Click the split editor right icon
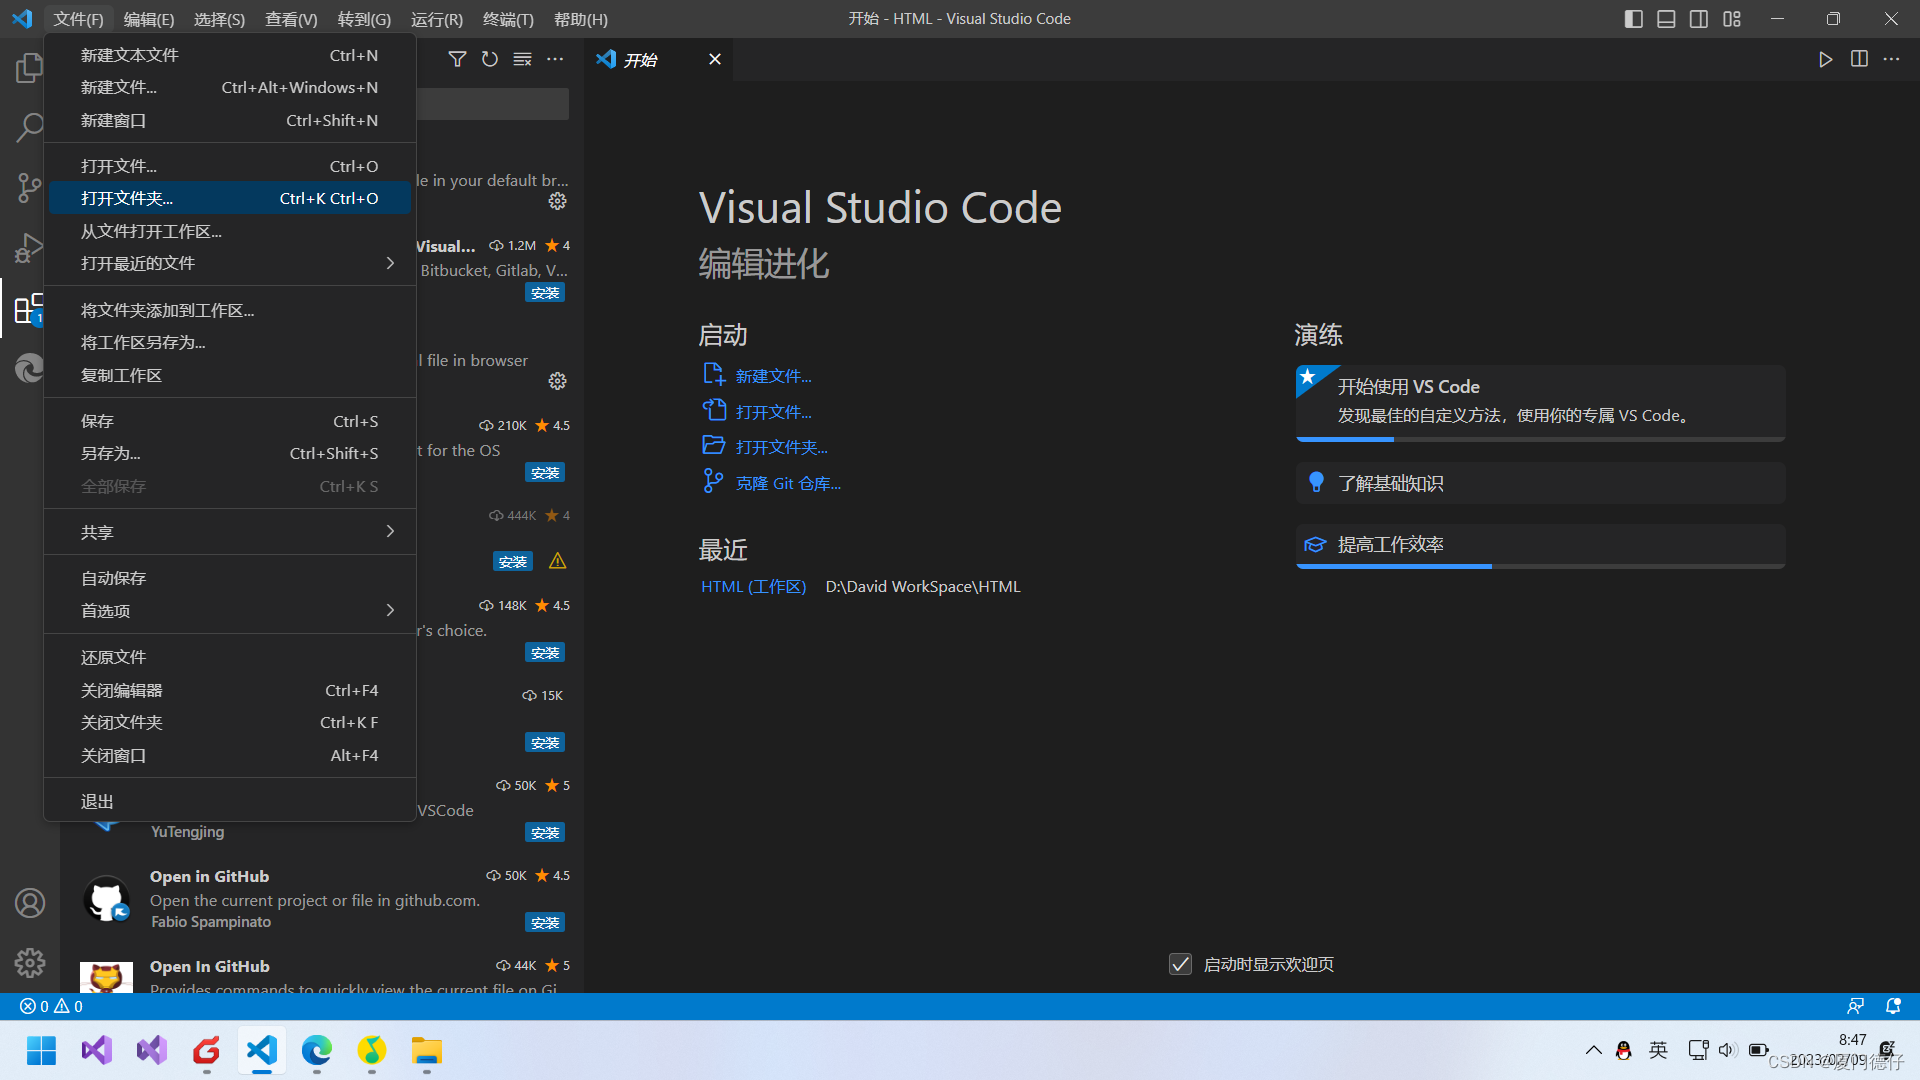The image size is (1920, 1080). 1859,59
